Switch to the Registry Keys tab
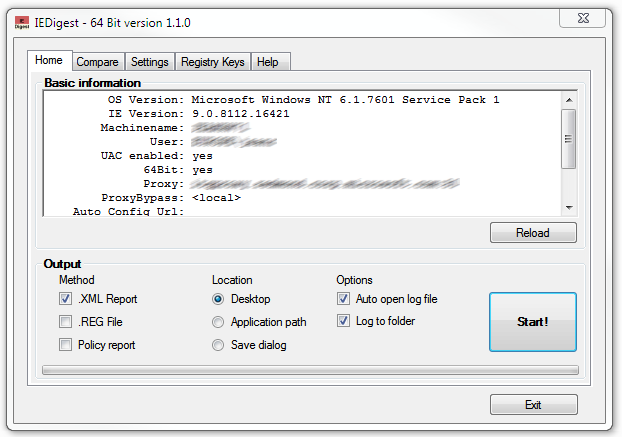The image size is (622, 437). pos(213,62)
